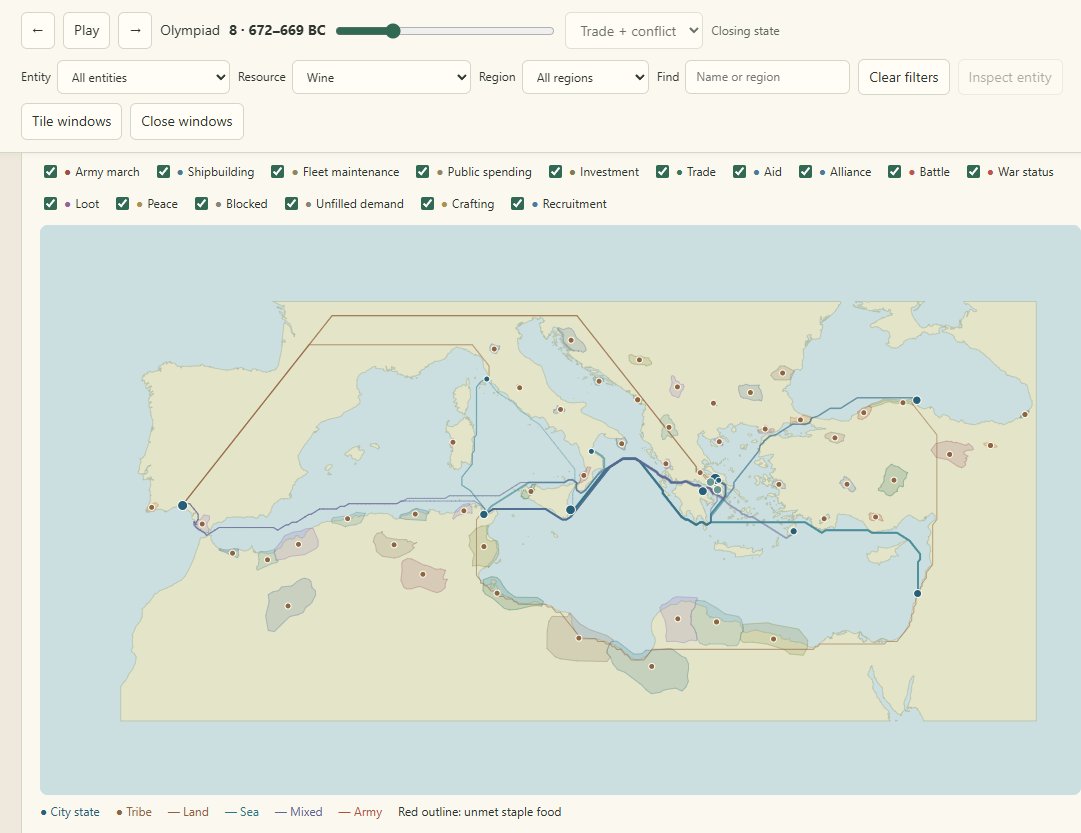Toggle the War status checkbox

(973, 172)
